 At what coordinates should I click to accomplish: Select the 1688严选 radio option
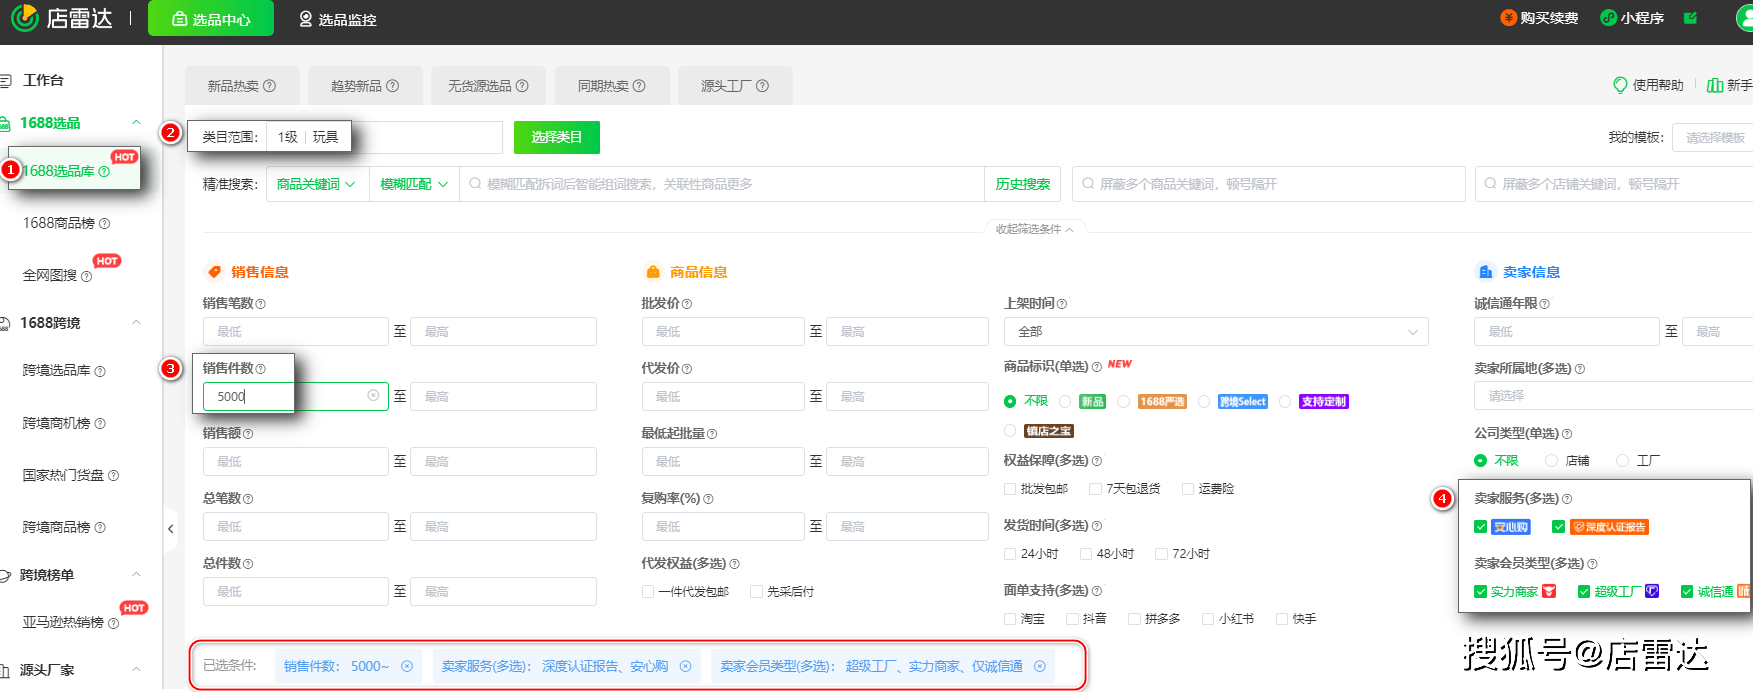coord(1124,402)
